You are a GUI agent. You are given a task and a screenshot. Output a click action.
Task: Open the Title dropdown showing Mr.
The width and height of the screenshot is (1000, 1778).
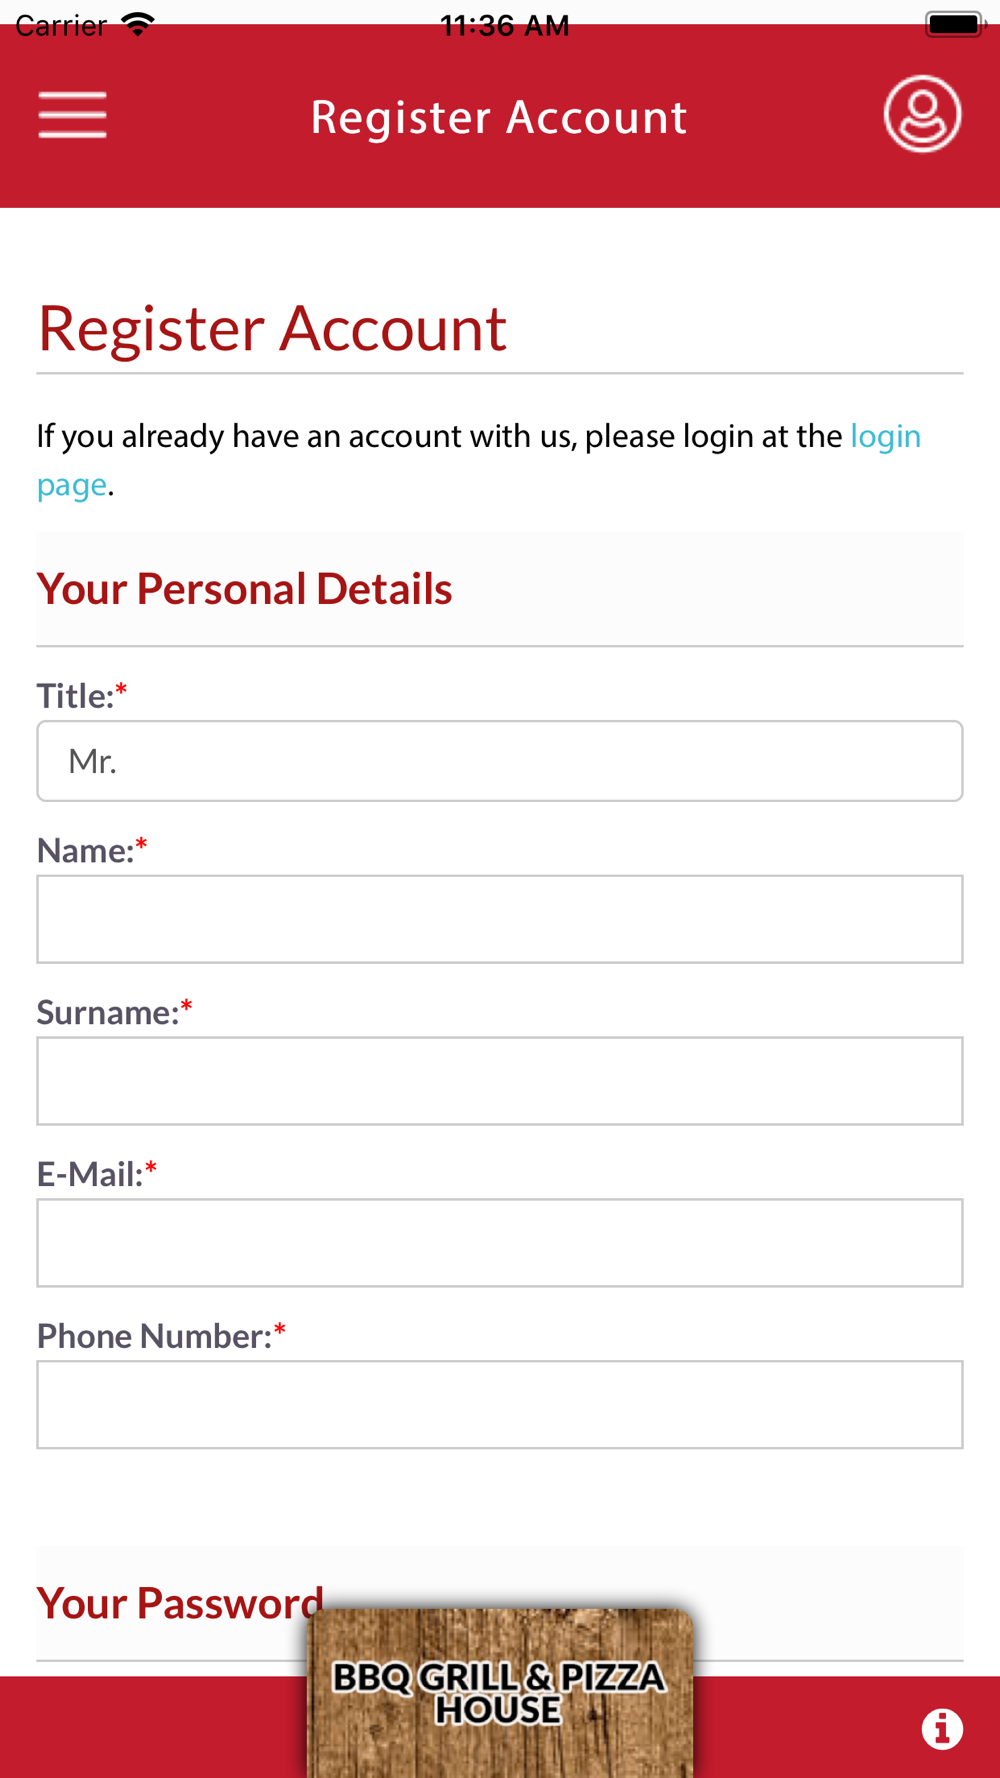coord(500,761)
